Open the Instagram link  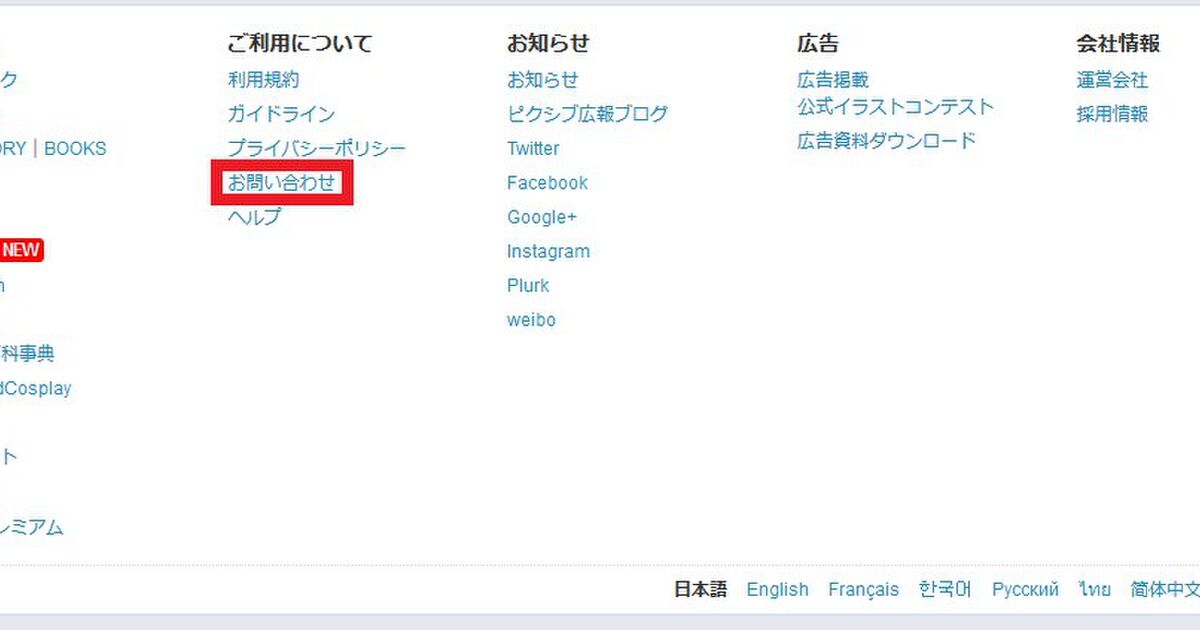coord(548,251)
